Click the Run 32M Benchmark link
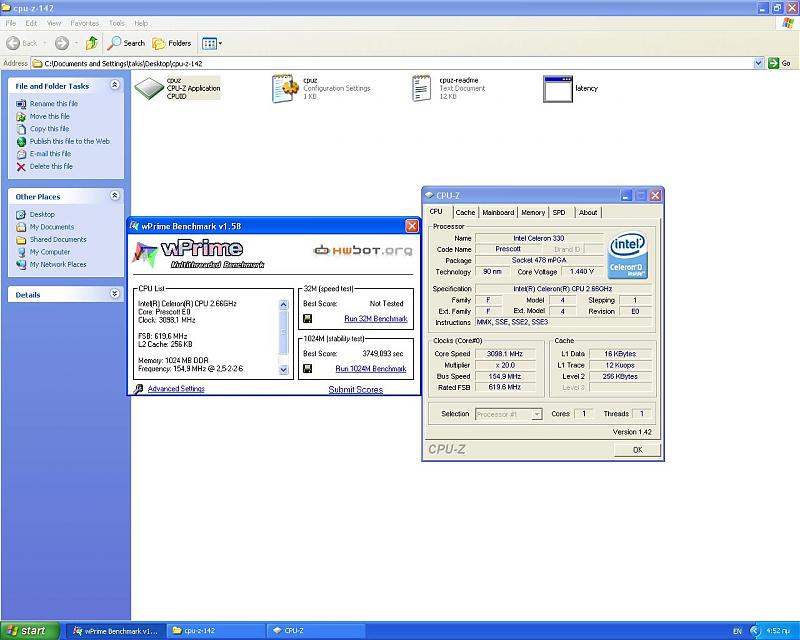The height and width of the screenshot is (640, 800). point(376,318)
